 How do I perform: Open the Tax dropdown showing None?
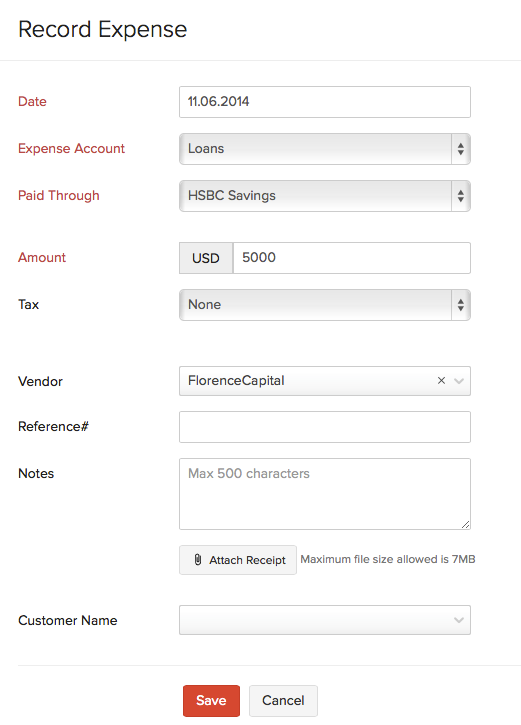click(x=325, y=305)
